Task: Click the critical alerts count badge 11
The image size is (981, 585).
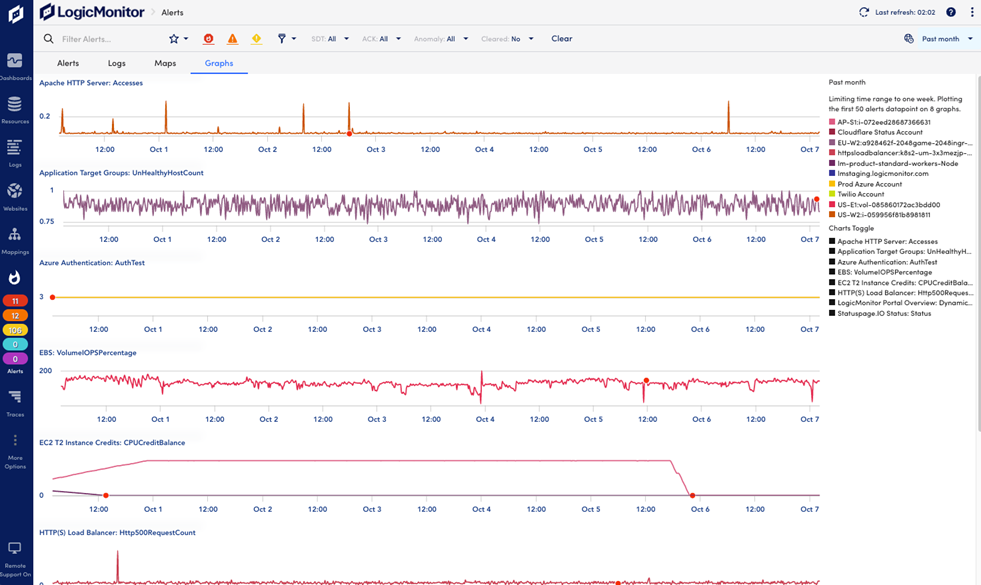Action: coord(15,301)
